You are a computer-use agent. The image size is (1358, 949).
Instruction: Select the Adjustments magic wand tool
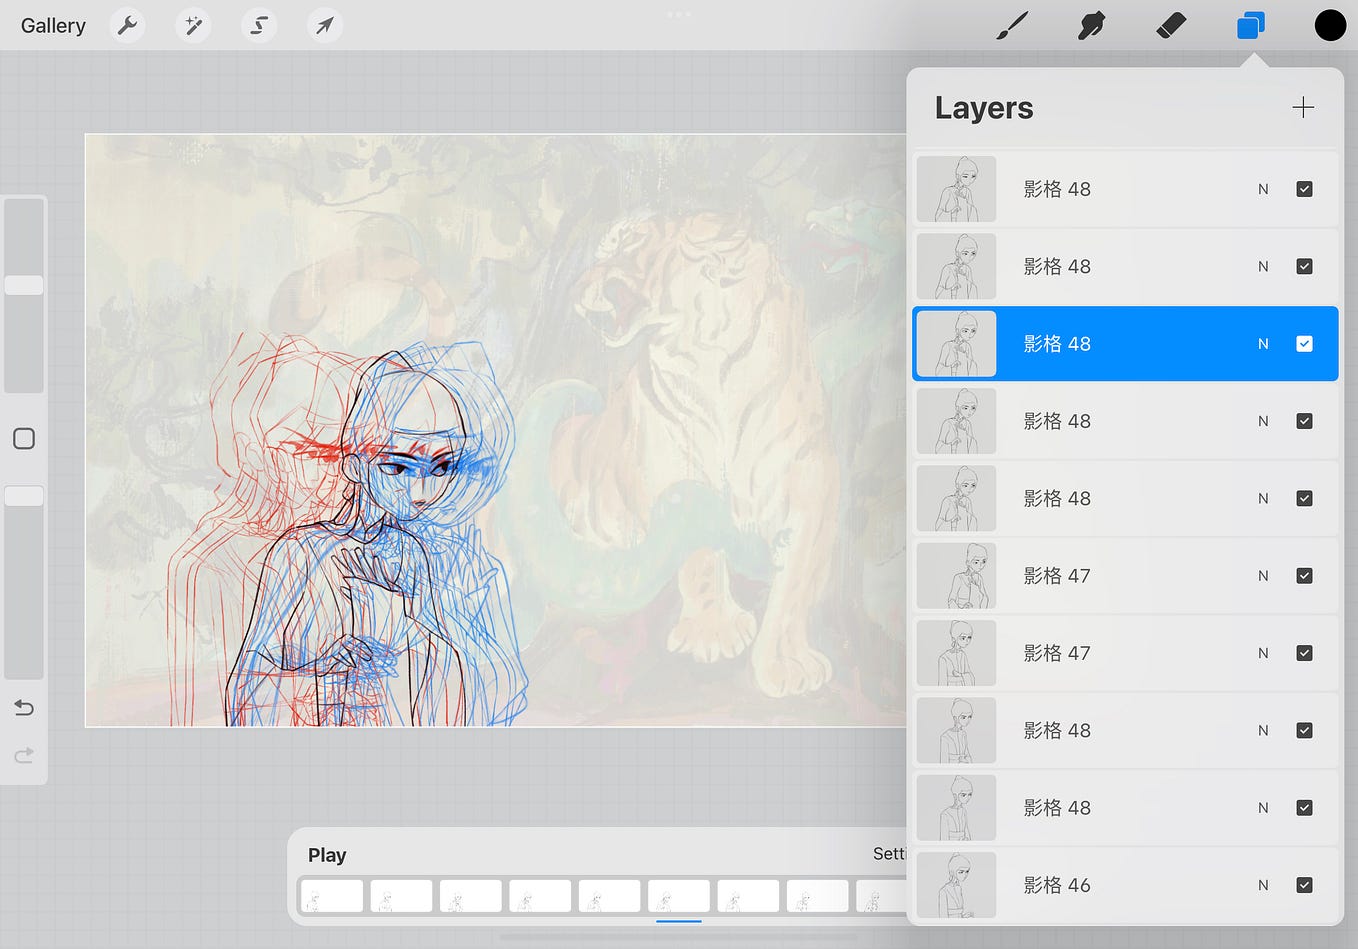[x=193, y=25]
